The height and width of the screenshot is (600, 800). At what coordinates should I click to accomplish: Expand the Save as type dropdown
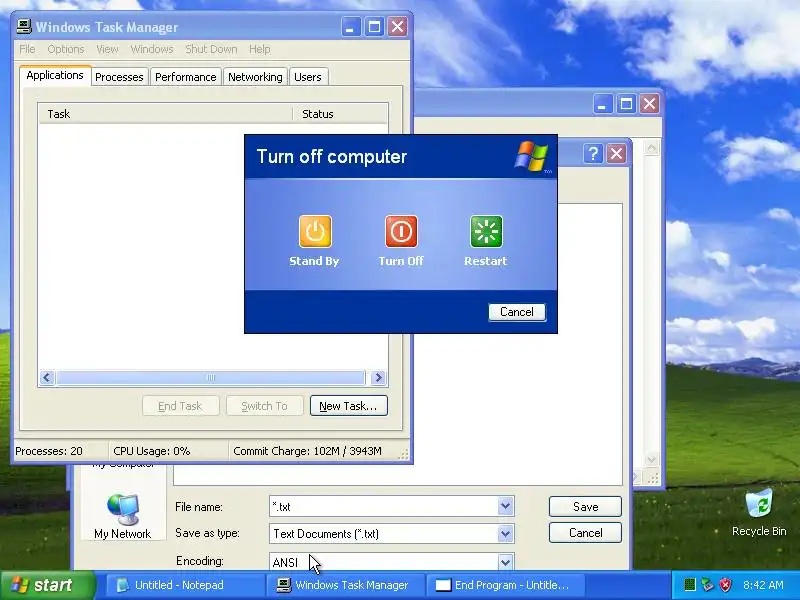click(x=505, y=534)
